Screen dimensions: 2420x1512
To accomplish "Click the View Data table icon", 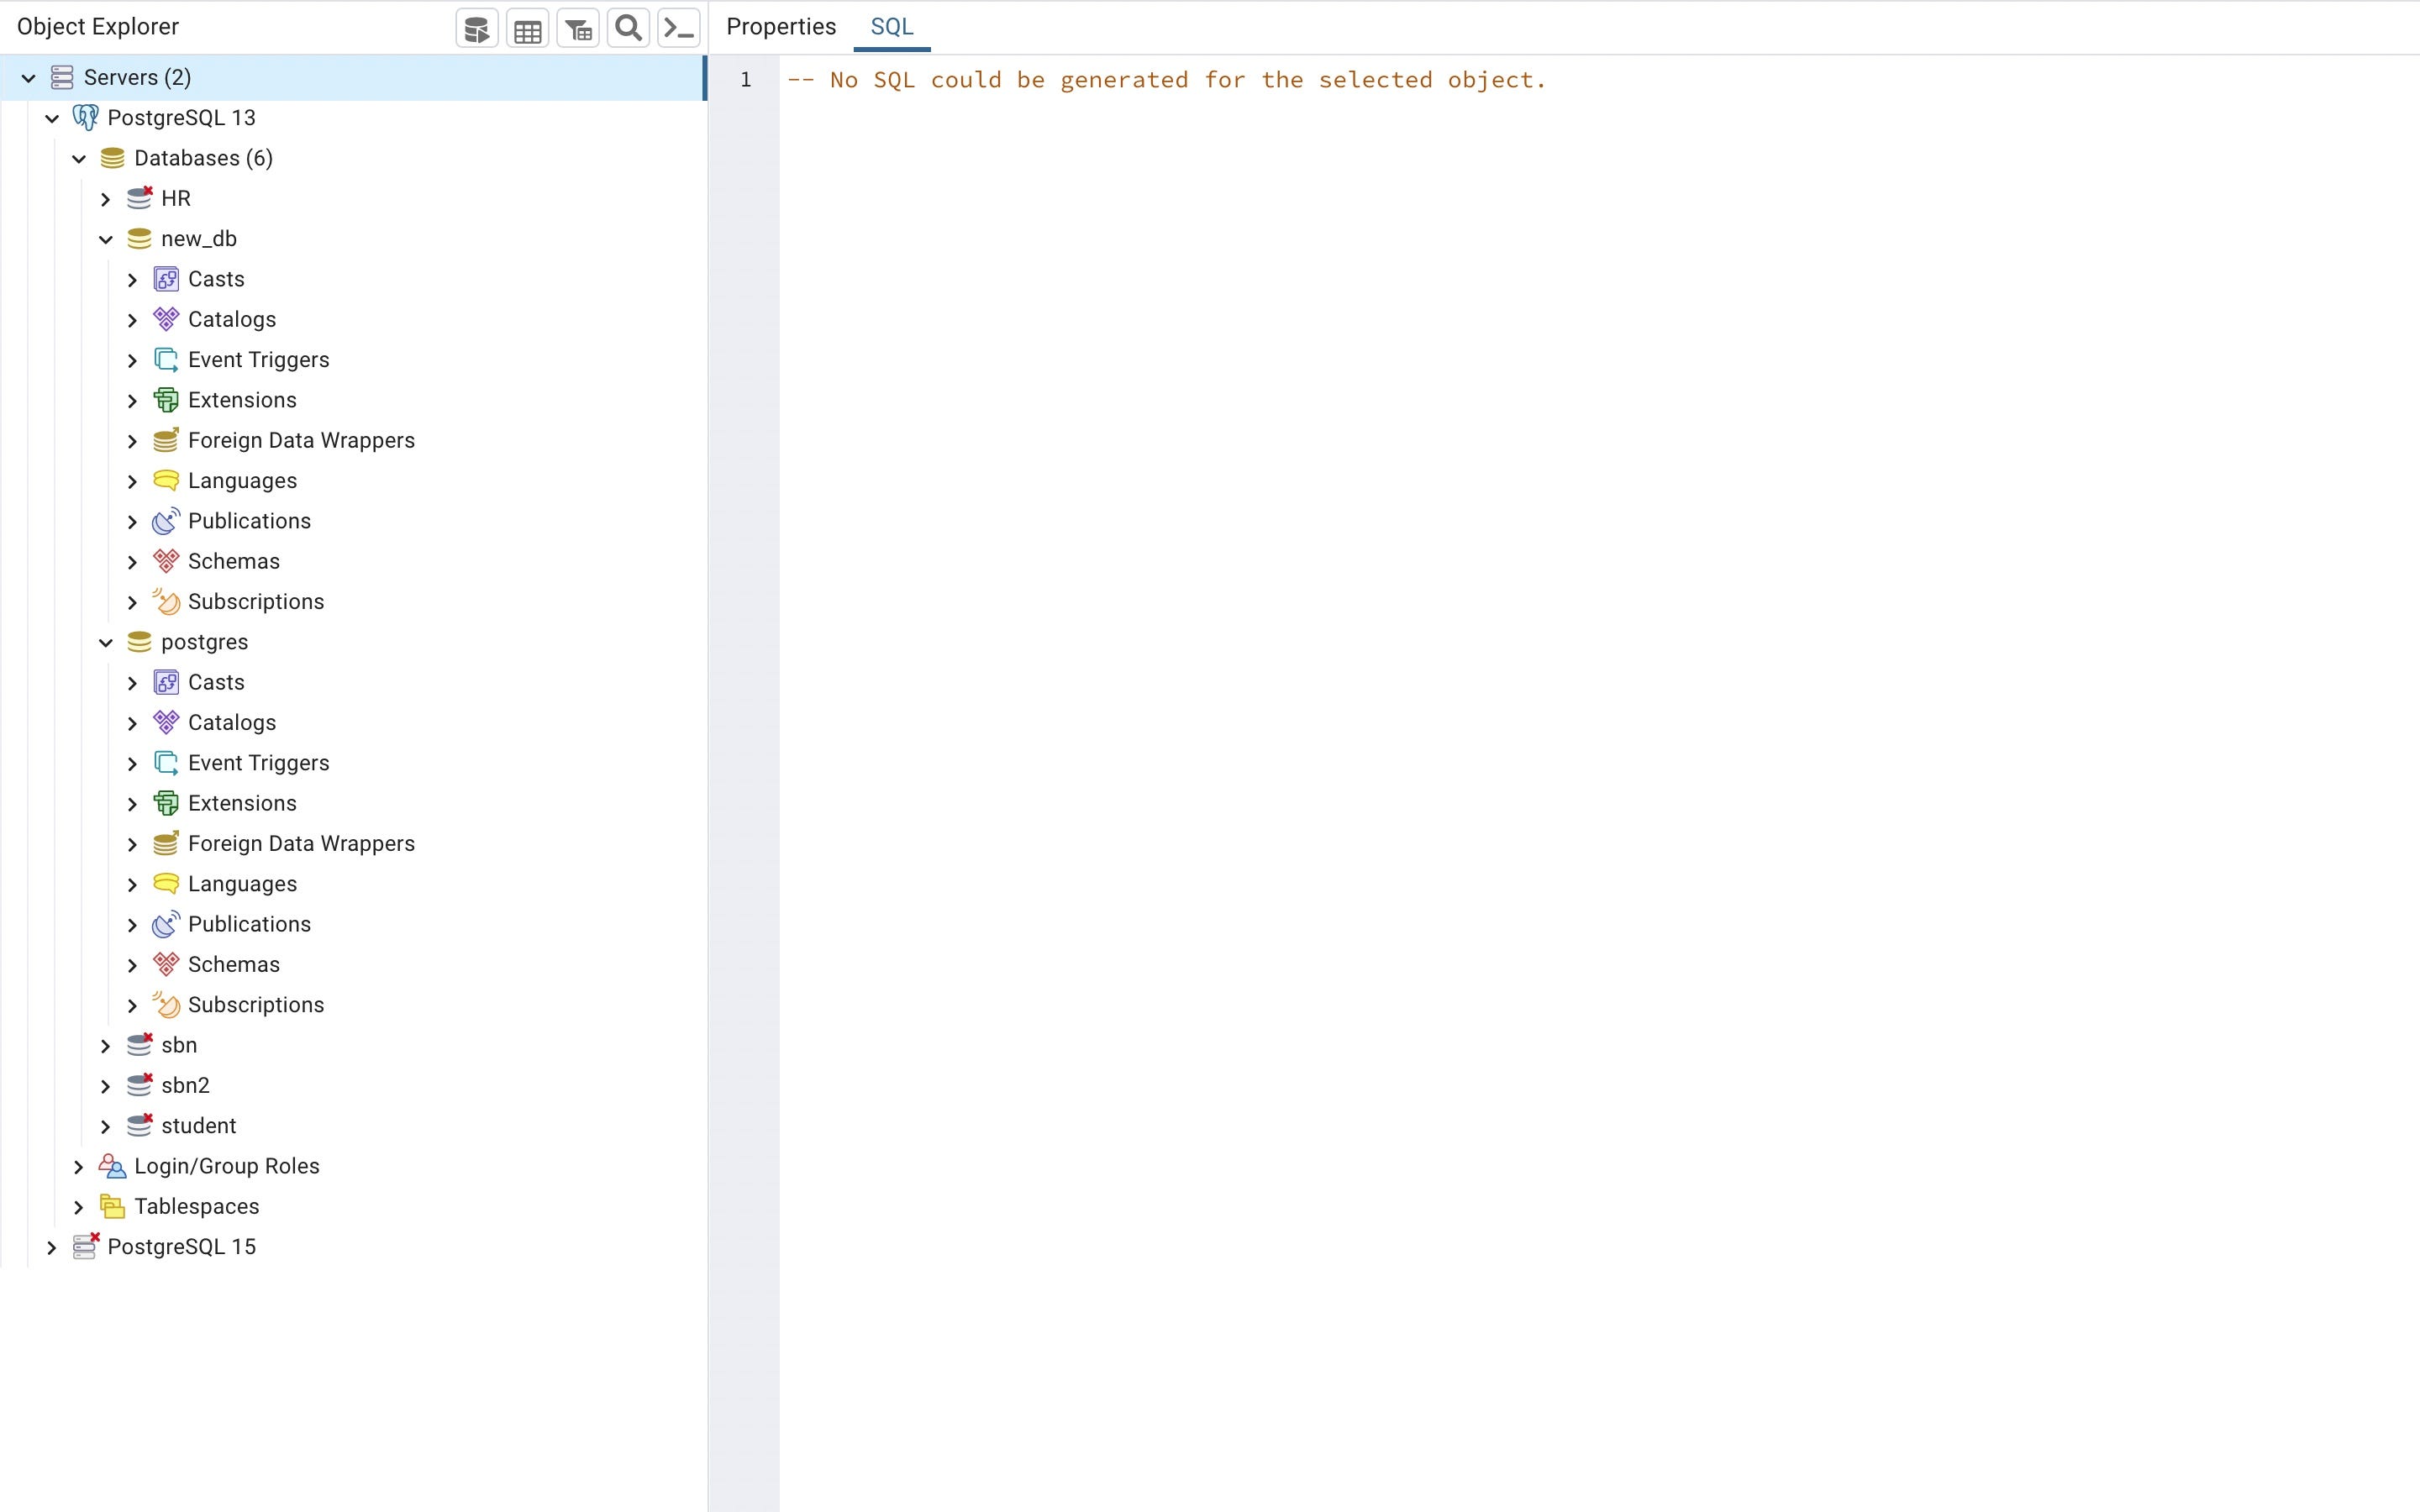I will [527, 29].
